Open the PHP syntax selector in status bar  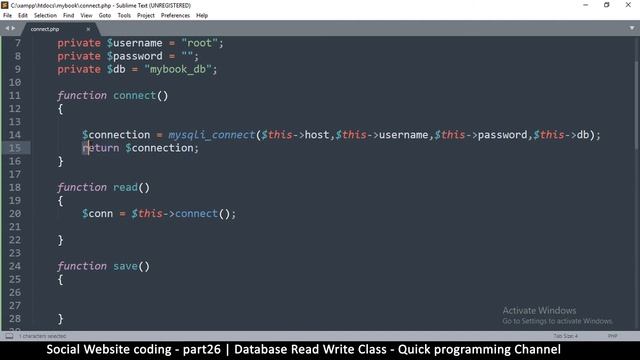coord(612,336)
